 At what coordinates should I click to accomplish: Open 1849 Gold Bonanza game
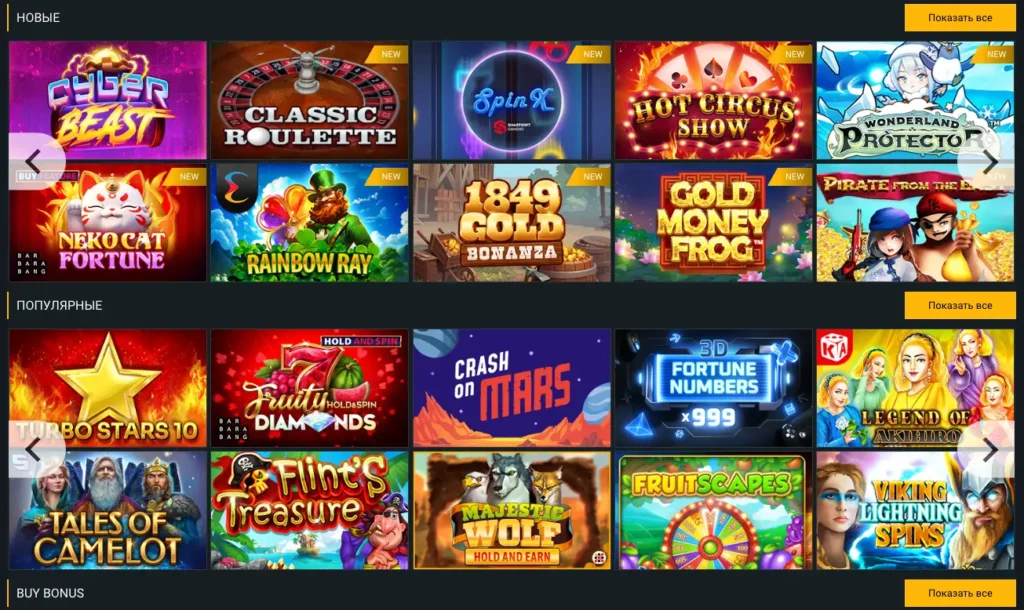pyautogui.click(x=511, y=223)
